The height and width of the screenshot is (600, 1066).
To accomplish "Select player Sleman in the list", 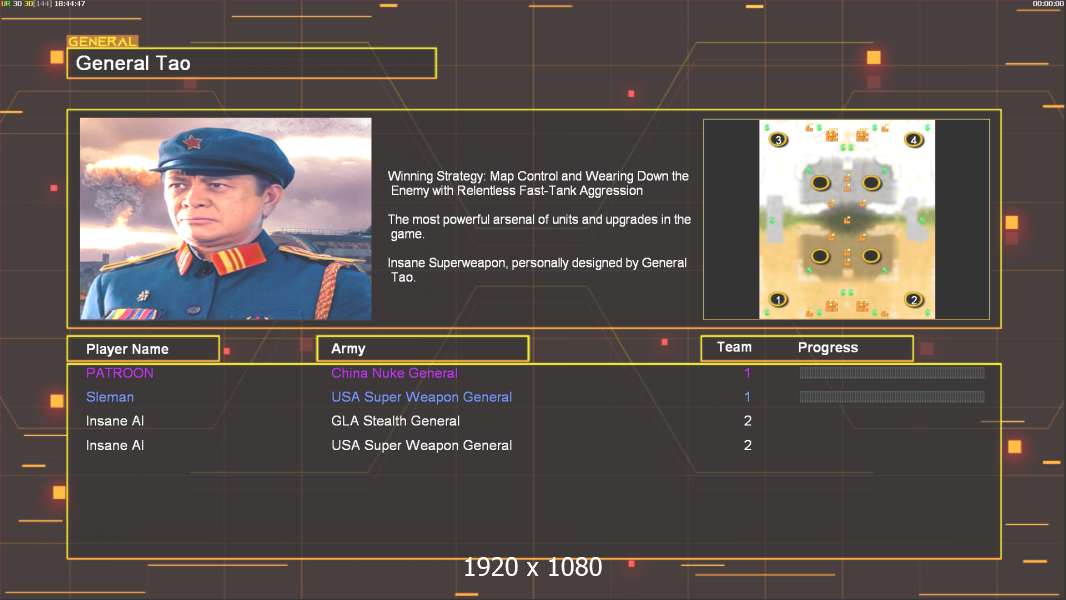I will [110, 397].
